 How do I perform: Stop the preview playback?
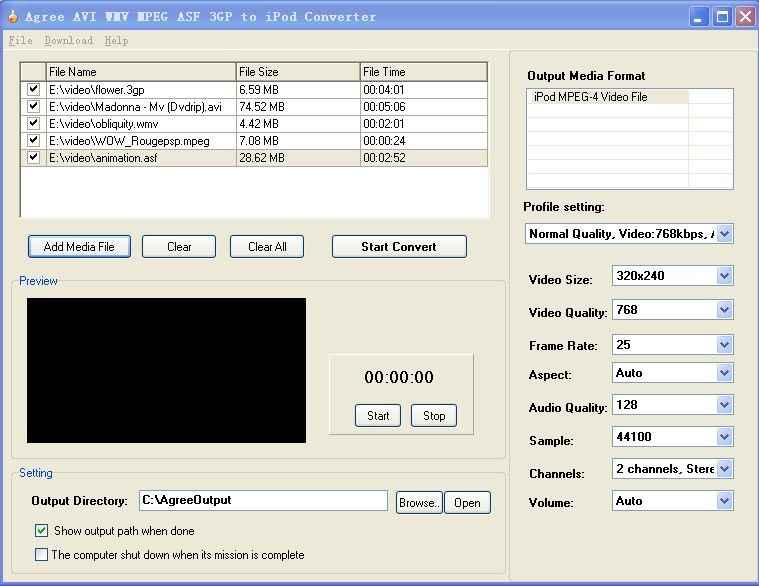(434, 416)
